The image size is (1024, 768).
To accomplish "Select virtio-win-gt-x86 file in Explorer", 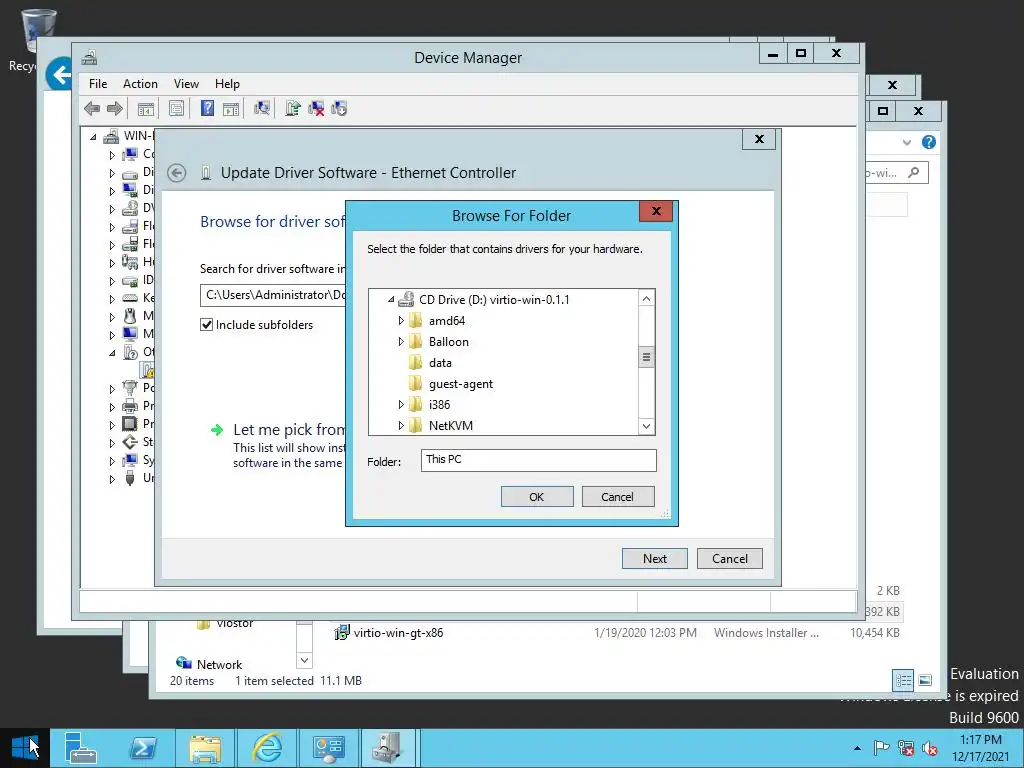I will coord(398,633).
